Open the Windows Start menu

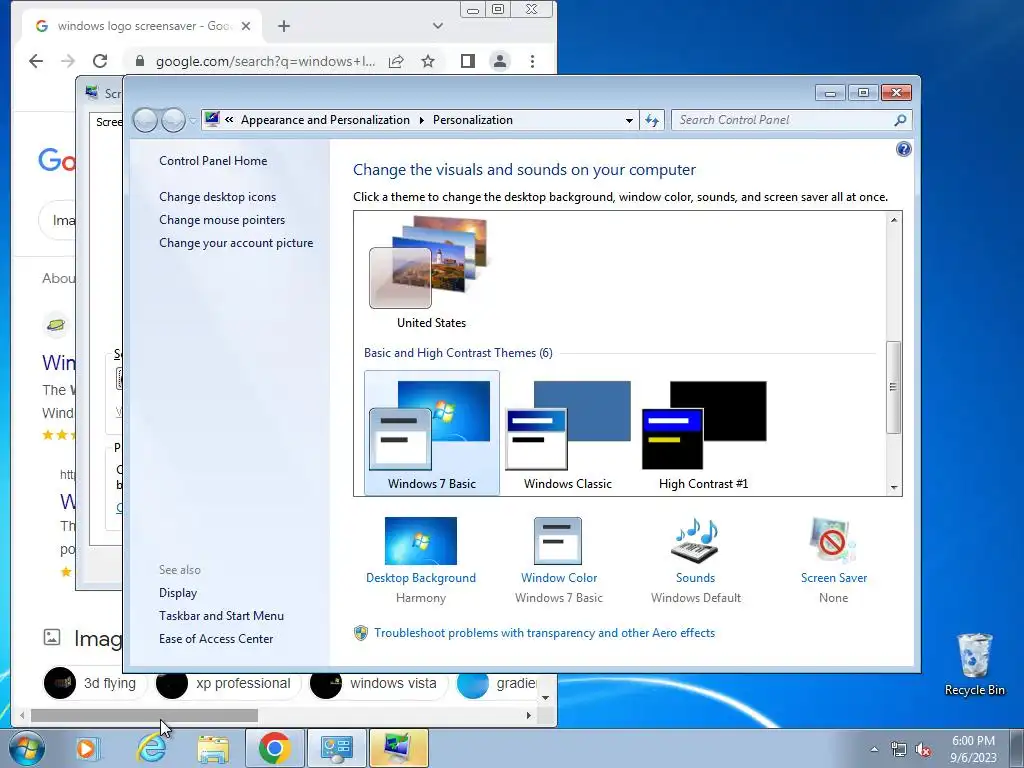(27, 748)
